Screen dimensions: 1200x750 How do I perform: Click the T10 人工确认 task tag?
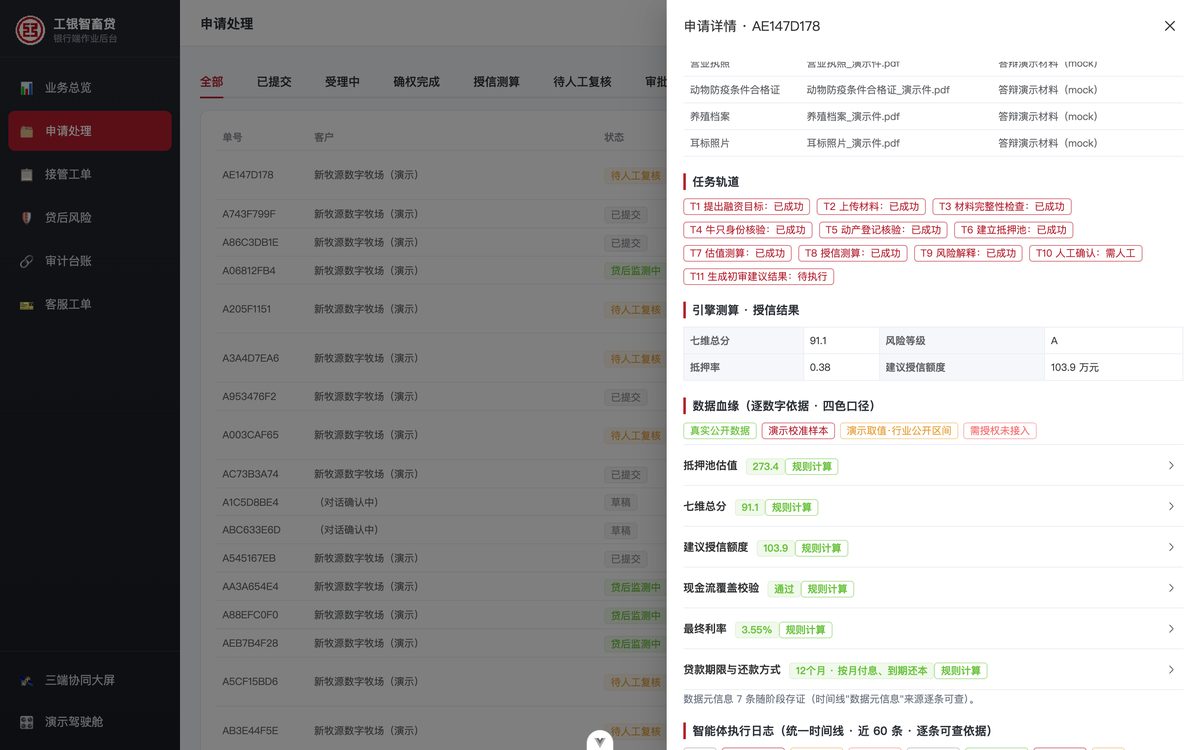[1085, 253]
